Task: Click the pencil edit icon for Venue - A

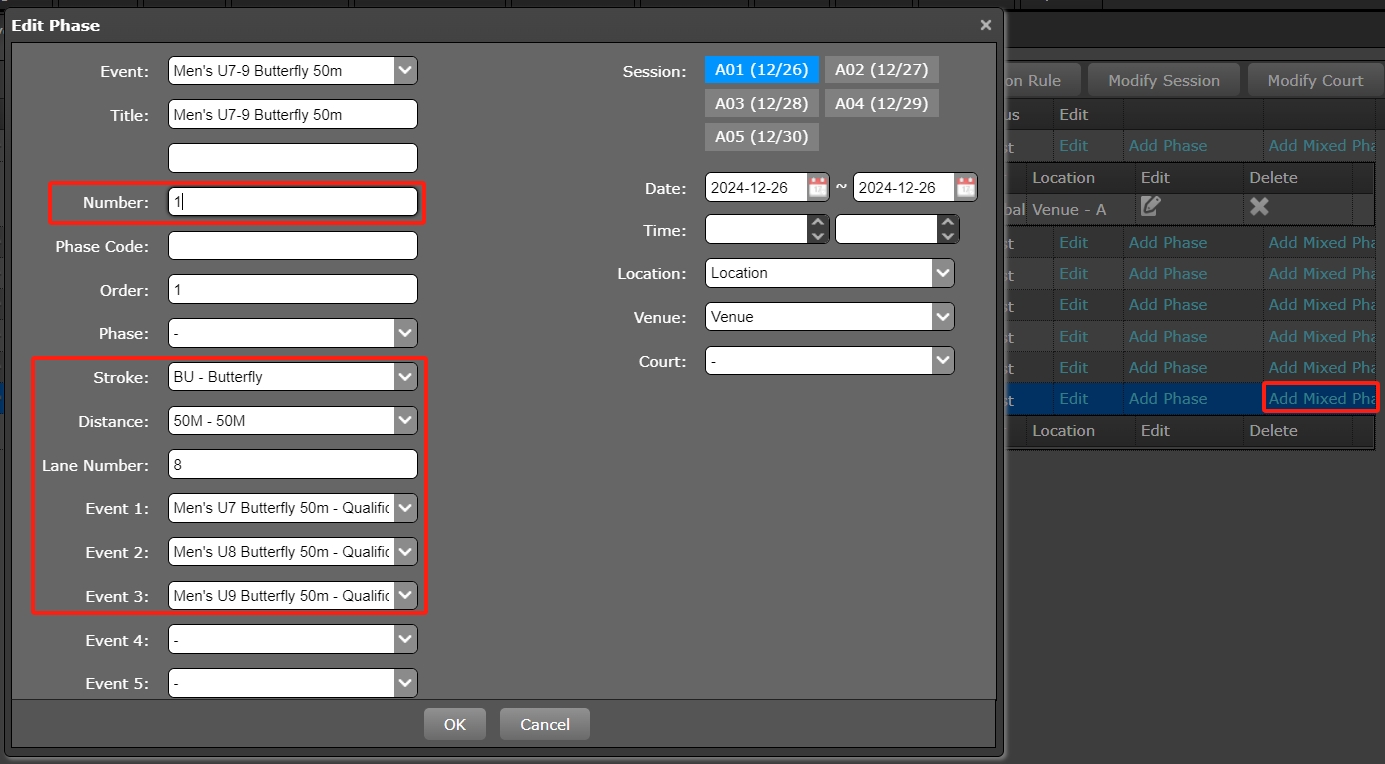Action: (1150, 207)
